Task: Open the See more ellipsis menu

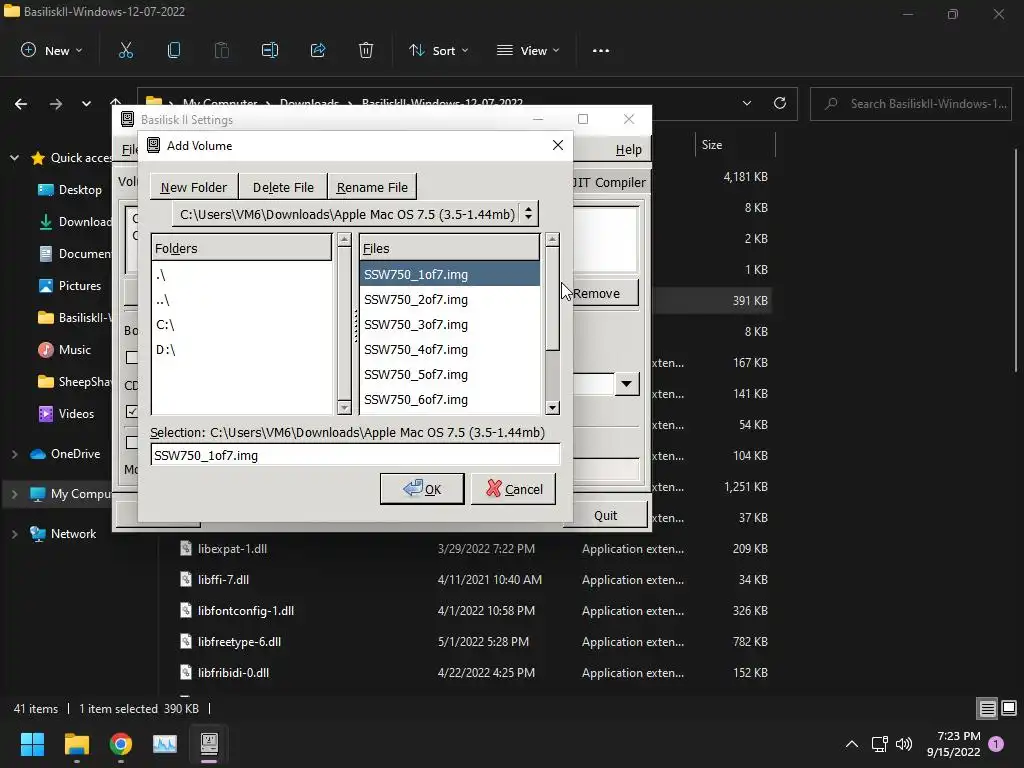Action: (601, 50)
